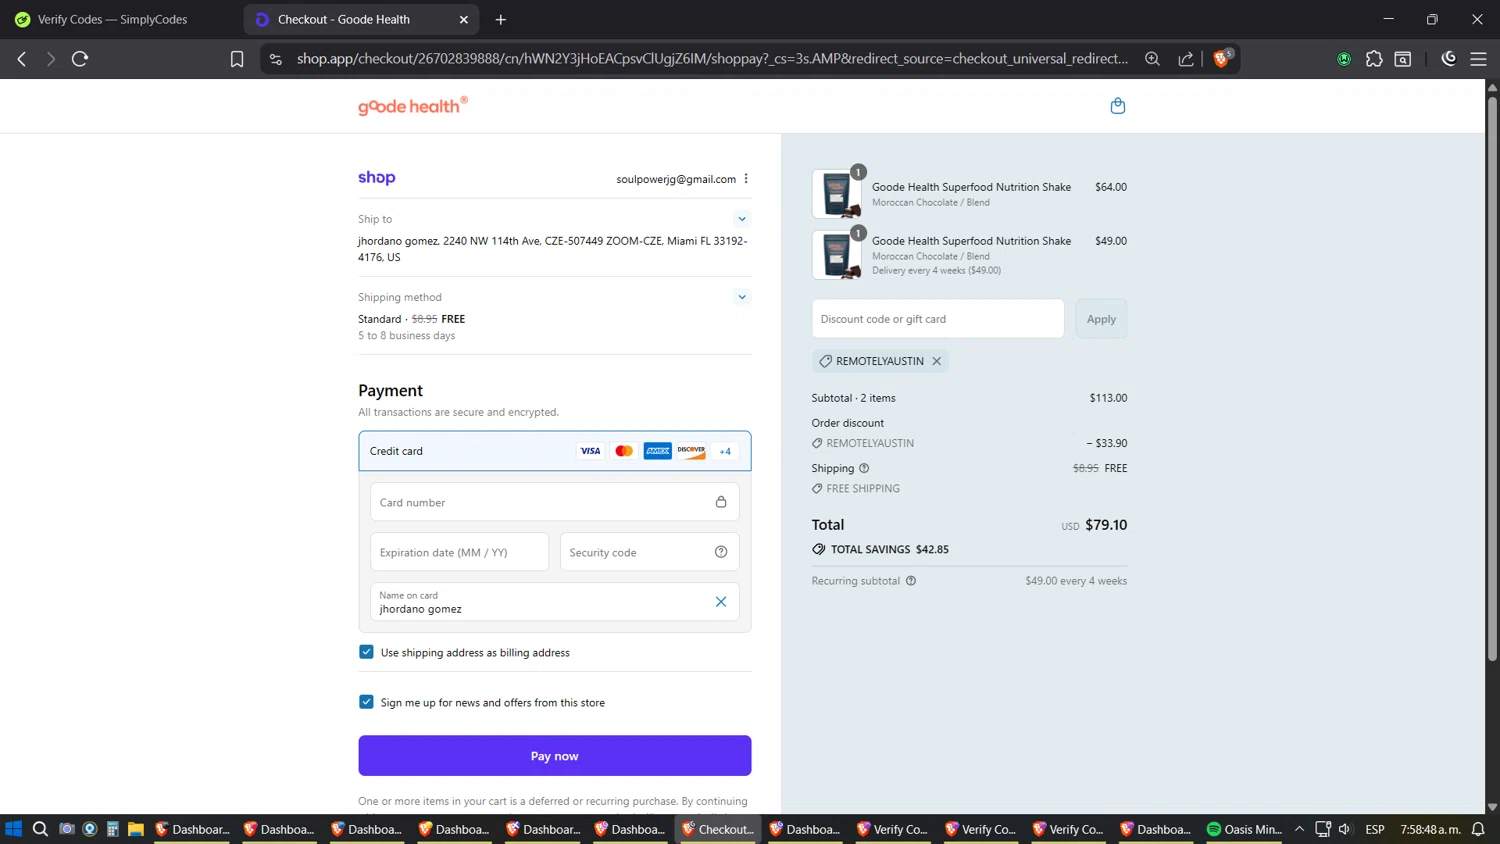Open Spotify Oasis taskbar item
The height and width of the screenshot is (844, 1500).
[x=1244, y=829]
